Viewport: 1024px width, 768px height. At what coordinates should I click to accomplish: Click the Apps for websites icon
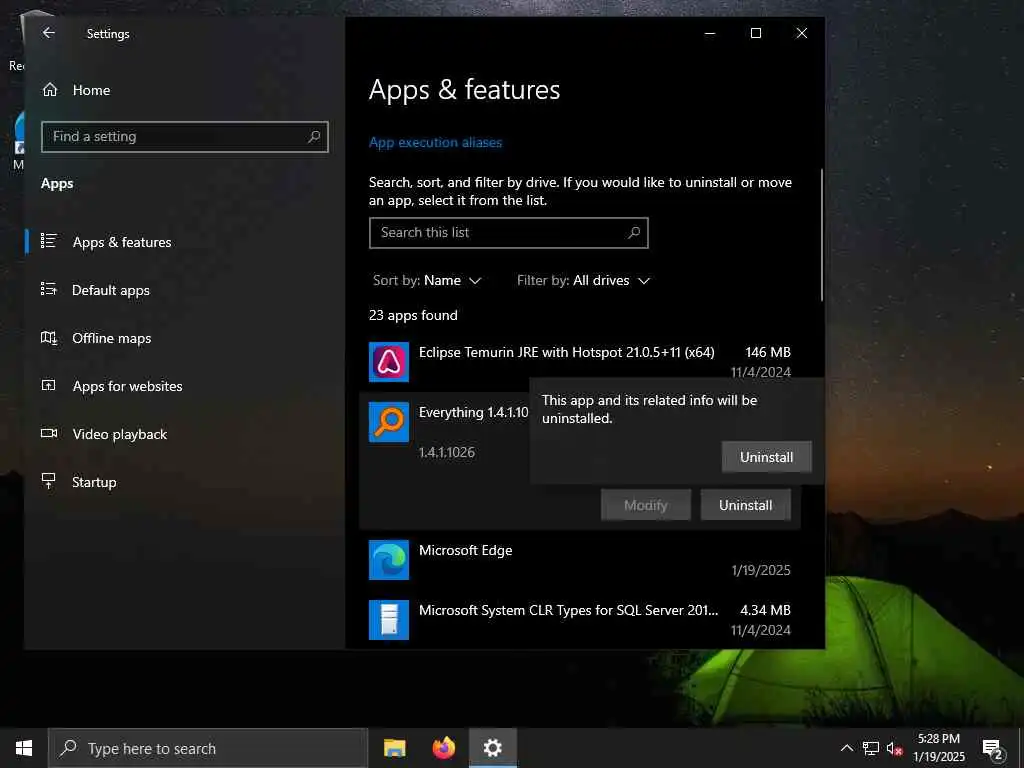[48, 385]
